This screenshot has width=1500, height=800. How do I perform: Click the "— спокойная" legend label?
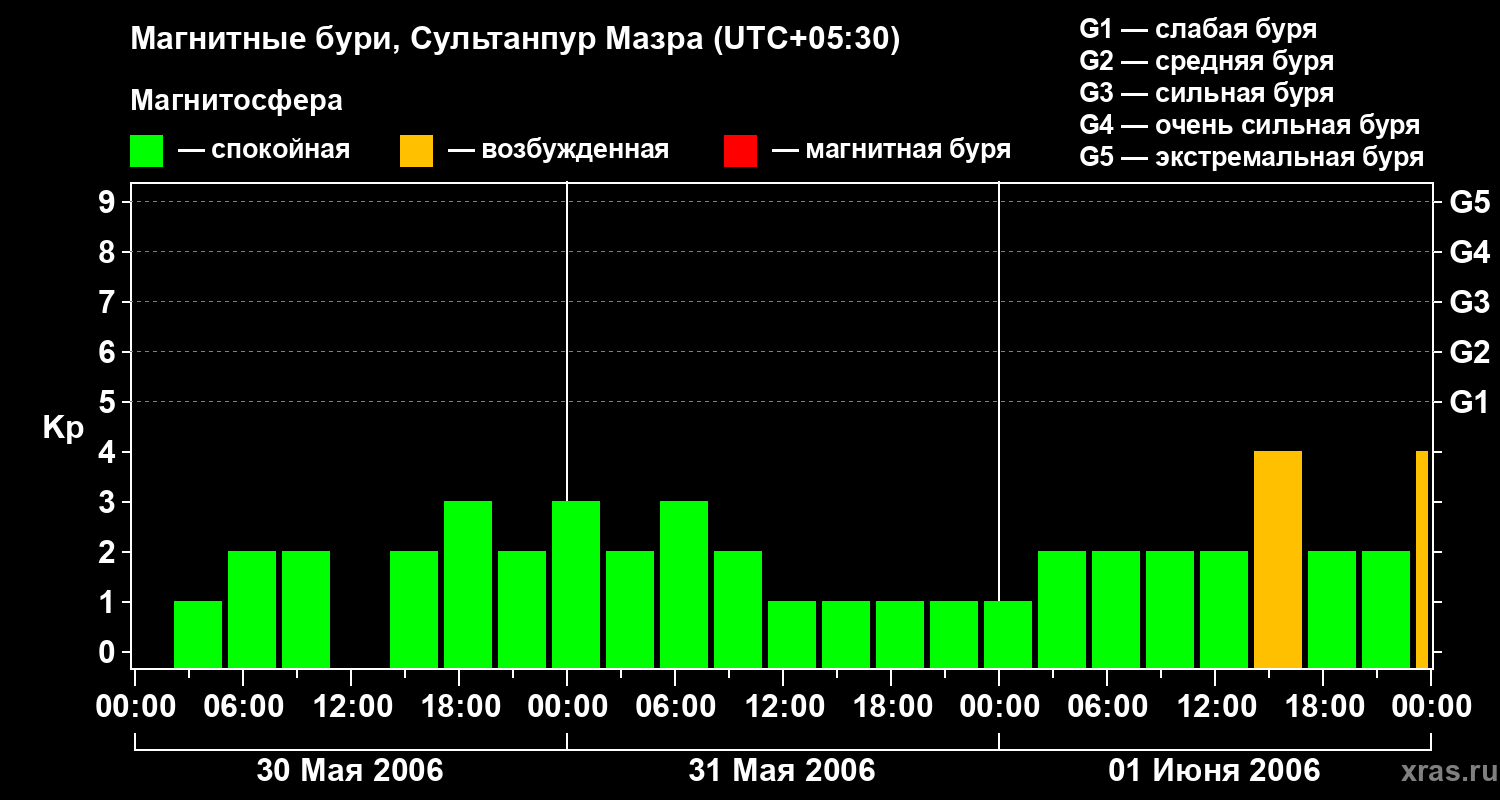(263, 150)
